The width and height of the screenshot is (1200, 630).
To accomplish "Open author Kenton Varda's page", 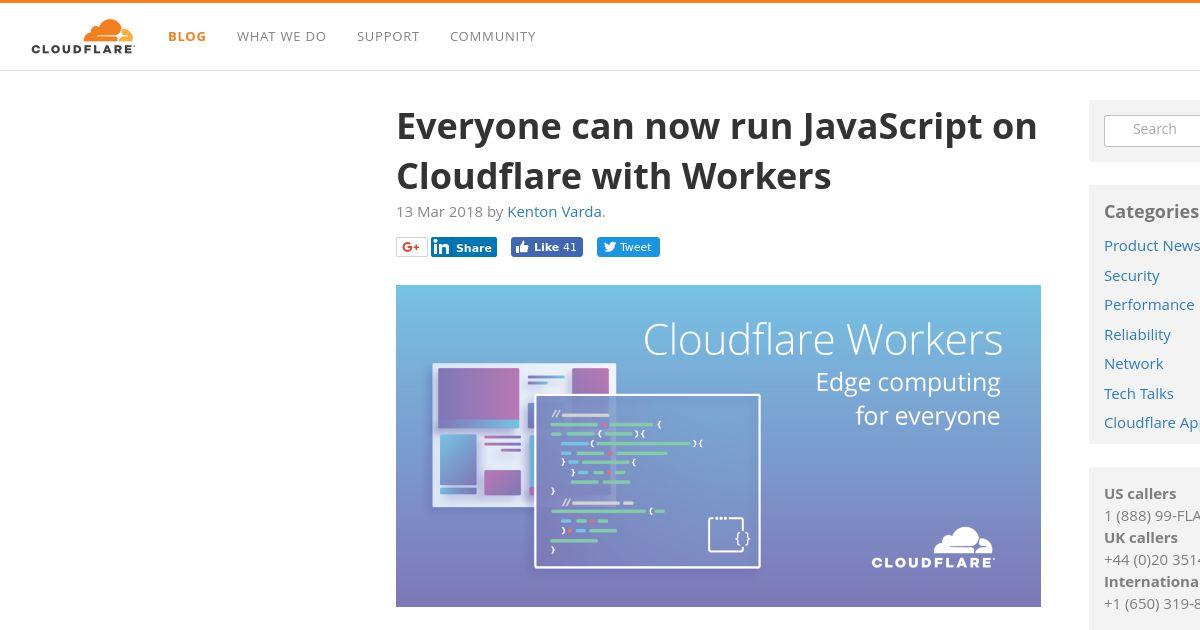I will click(554, 211).
